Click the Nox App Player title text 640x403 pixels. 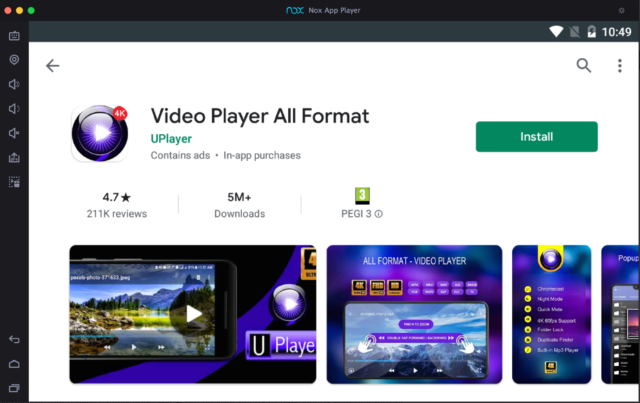334,11
